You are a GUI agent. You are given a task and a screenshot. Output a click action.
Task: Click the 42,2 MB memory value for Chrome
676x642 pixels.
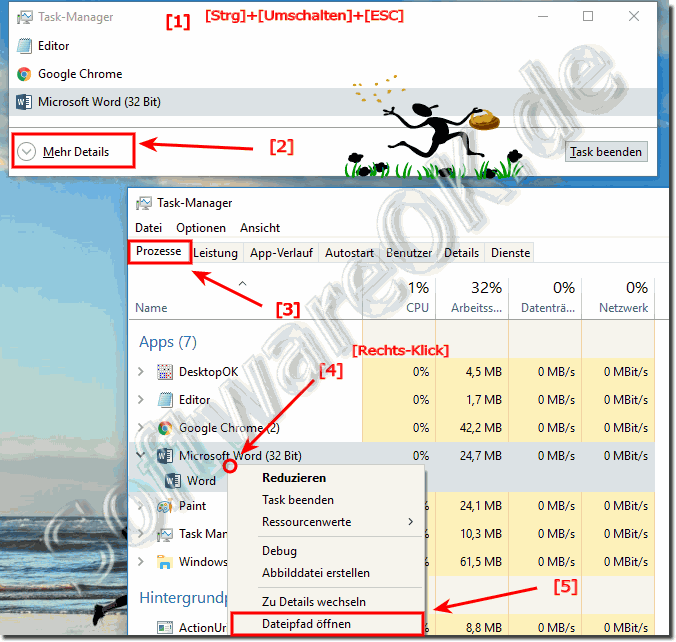coord(481,428)
